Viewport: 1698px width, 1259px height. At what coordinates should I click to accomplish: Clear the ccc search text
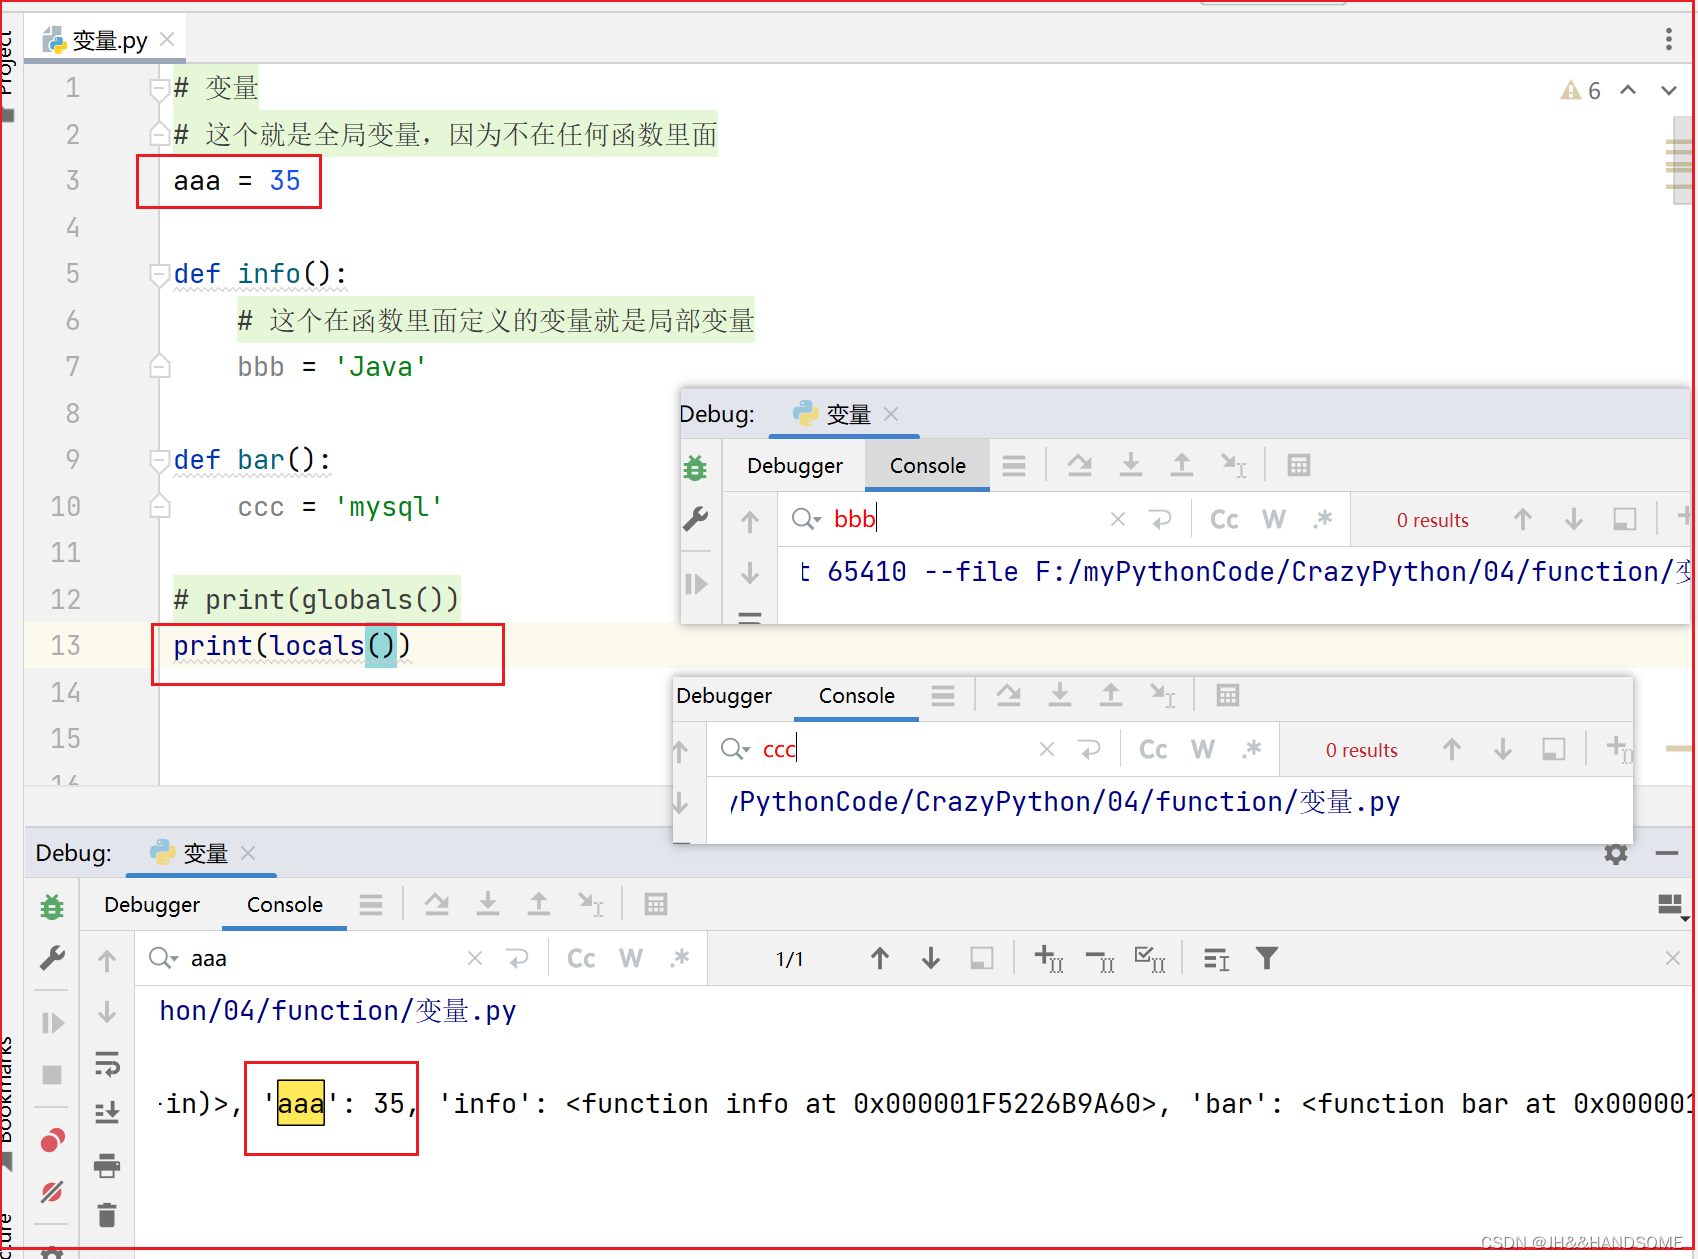[x=1047, y=749]
